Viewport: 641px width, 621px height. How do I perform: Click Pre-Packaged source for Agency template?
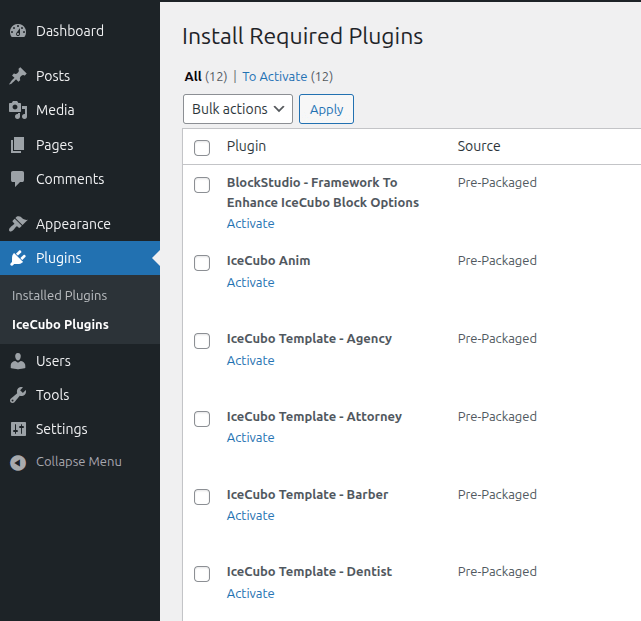(x=497, y=339)
